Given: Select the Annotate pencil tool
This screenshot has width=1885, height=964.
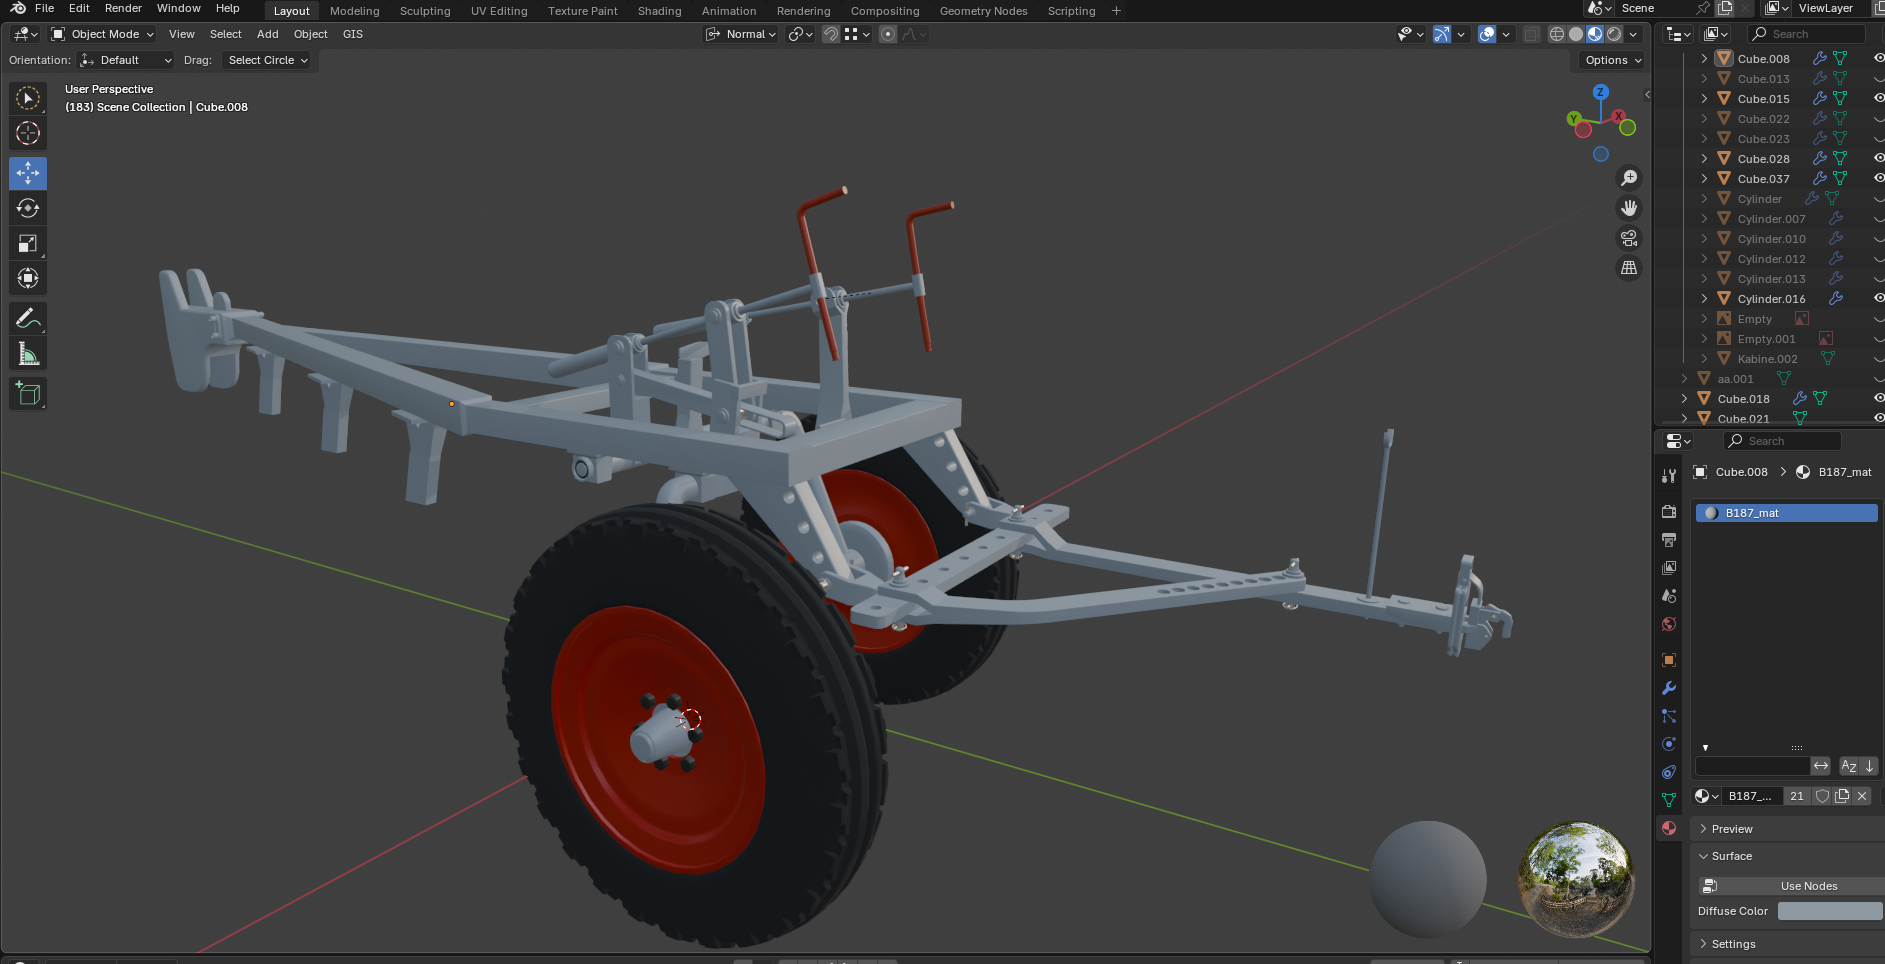Looking at the screenshot, I should pyautogui.click(x=28, y=319).
